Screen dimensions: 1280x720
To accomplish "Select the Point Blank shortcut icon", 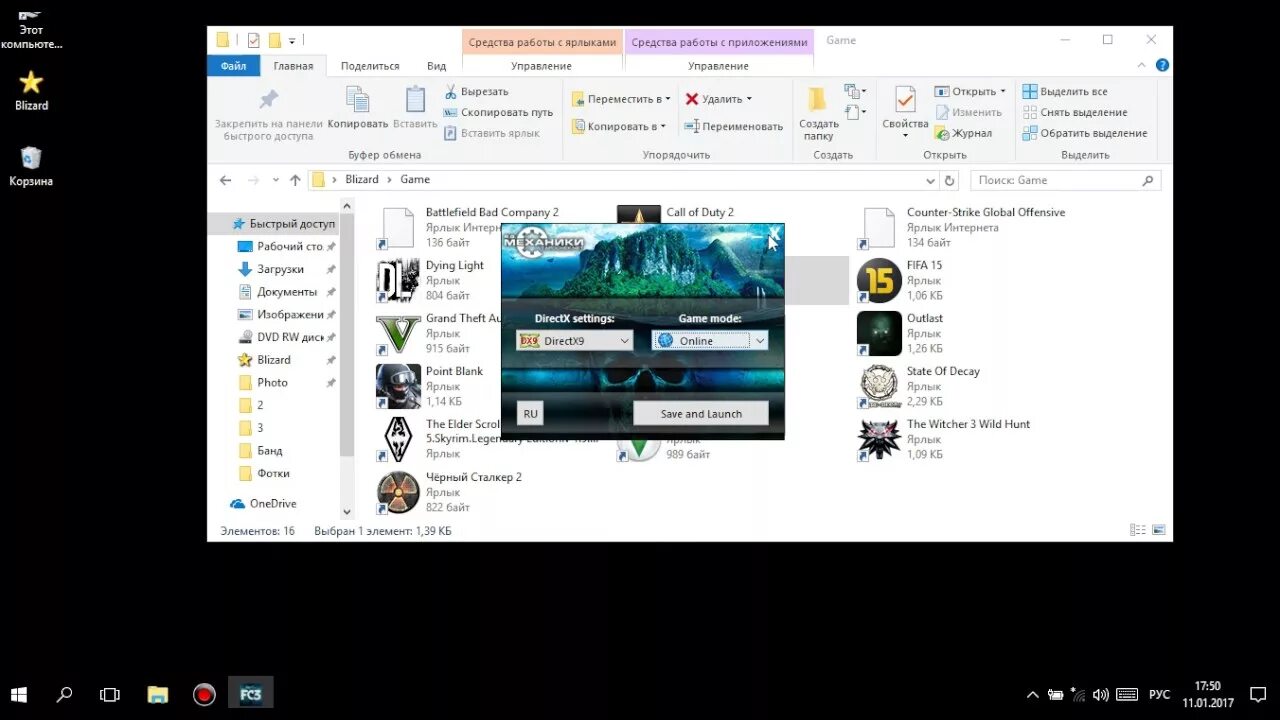I will (397, 386).
